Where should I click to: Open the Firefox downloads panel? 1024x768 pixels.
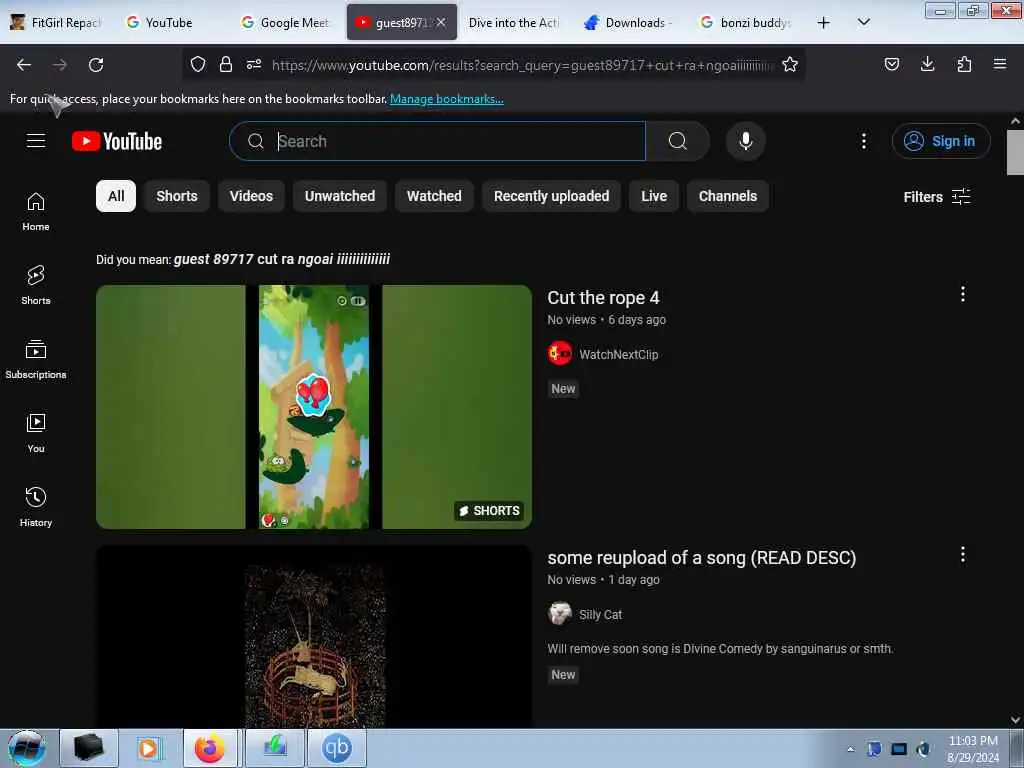[x=927, y=64]
